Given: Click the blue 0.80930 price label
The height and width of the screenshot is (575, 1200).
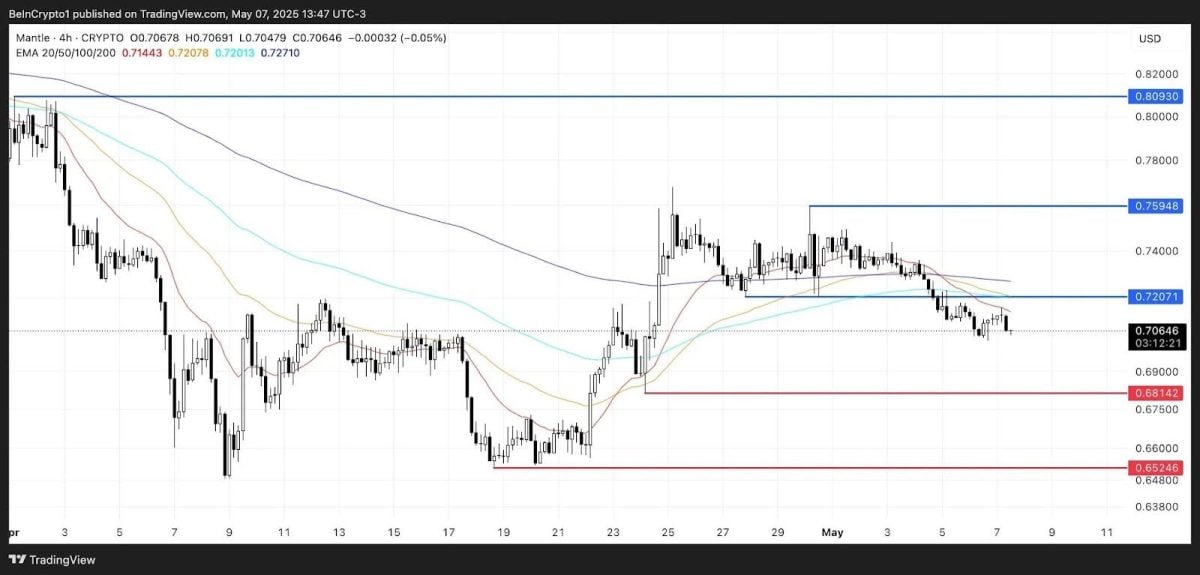Looking at the screenshot, I should (1155, 97).
